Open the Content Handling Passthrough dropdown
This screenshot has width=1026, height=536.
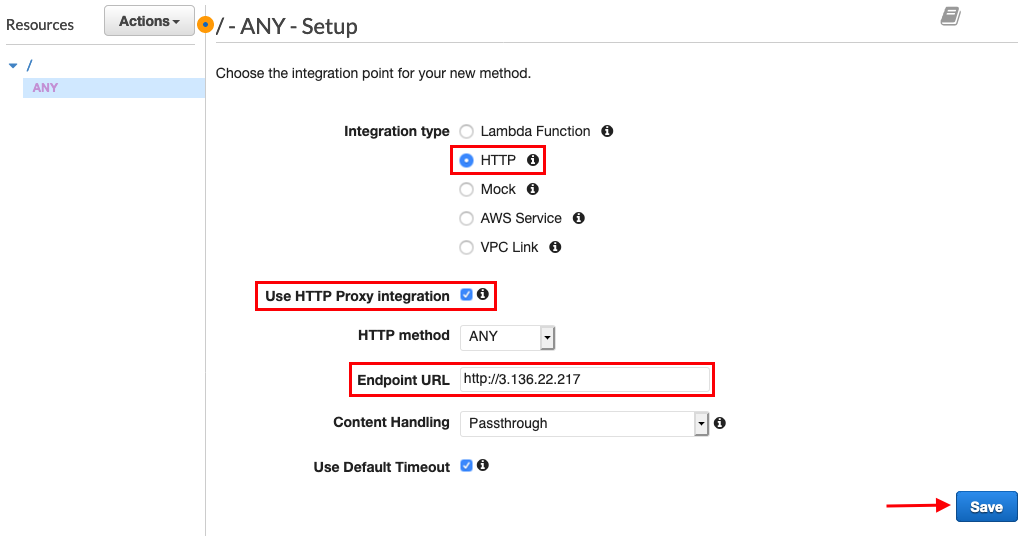point(584,423)
